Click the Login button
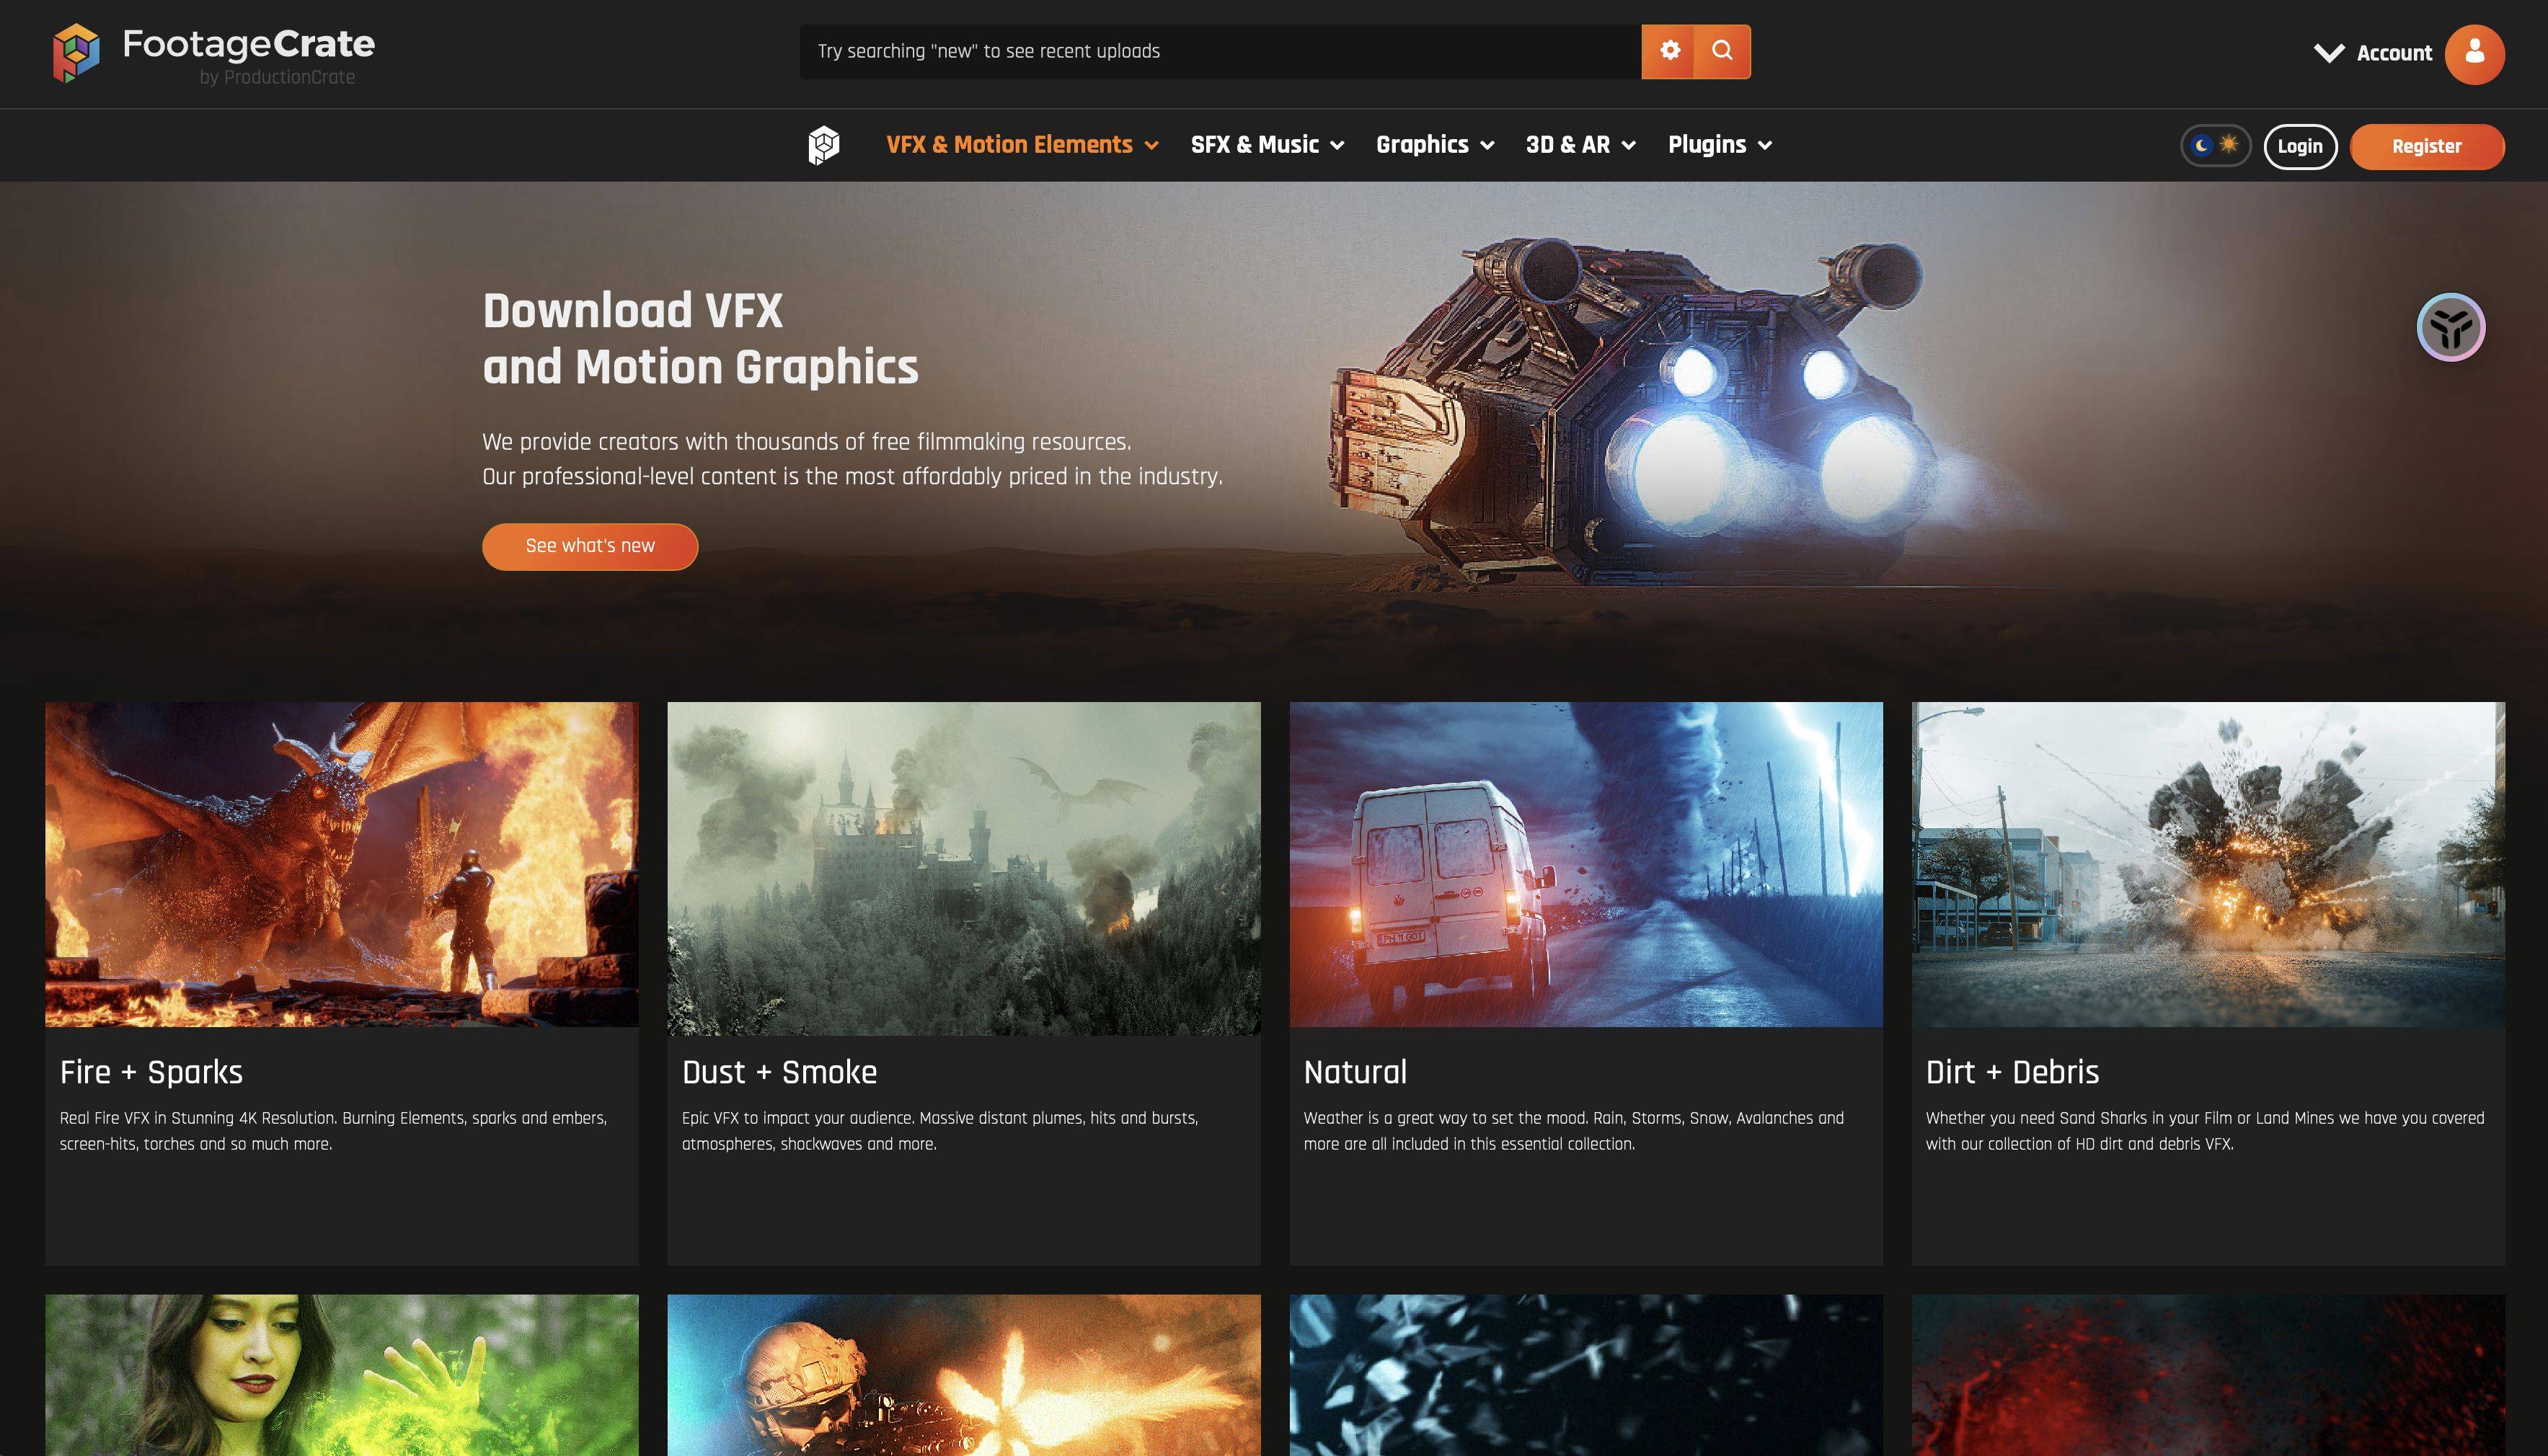The image size is (2548, 1456). coord(2299,146)
